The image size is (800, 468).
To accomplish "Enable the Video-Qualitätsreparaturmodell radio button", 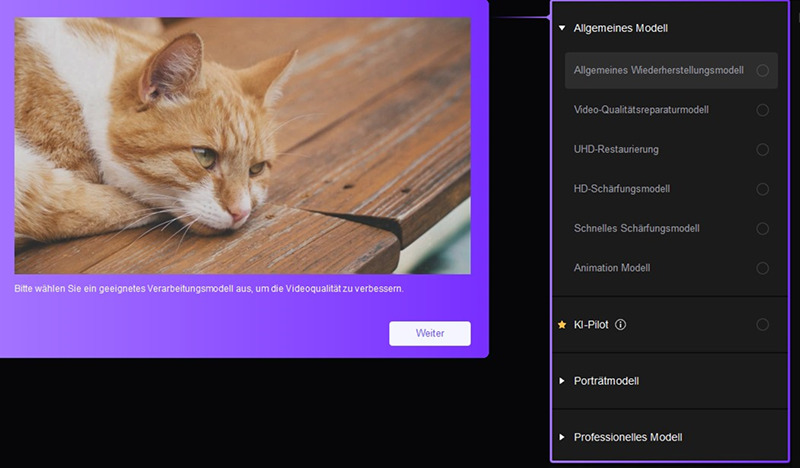I will (762, 110).
